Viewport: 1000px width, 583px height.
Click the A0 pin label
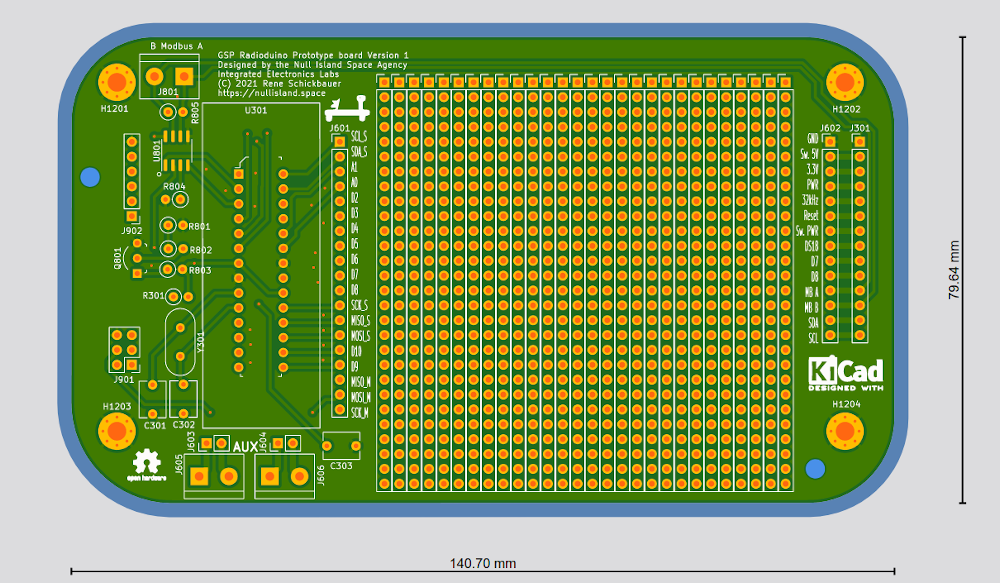coord(355,182)
